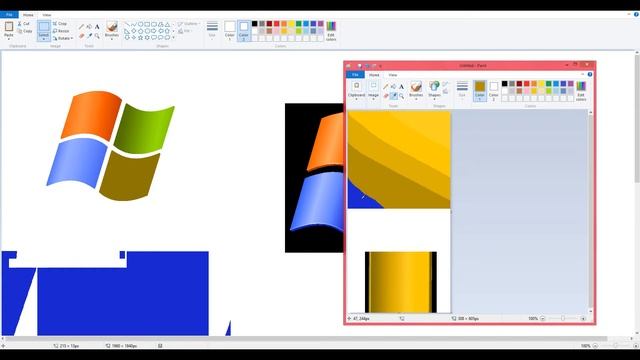Switch to the Home tab in back Paint window
The image size is (640, 360).
click(28, 15)
